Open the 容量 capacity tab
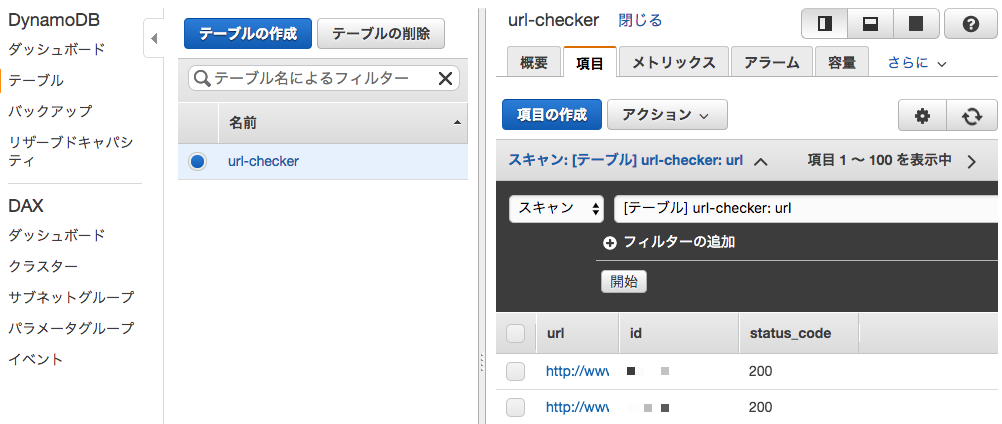 pyautogui.click(x=842, y=62)
